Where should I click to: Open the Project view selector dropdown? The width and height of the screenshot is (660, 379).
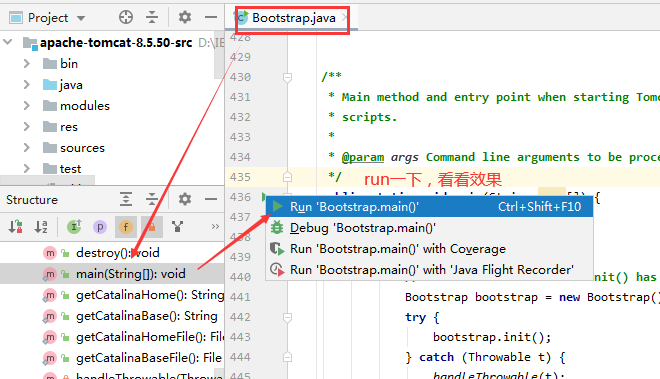[81, 18]
